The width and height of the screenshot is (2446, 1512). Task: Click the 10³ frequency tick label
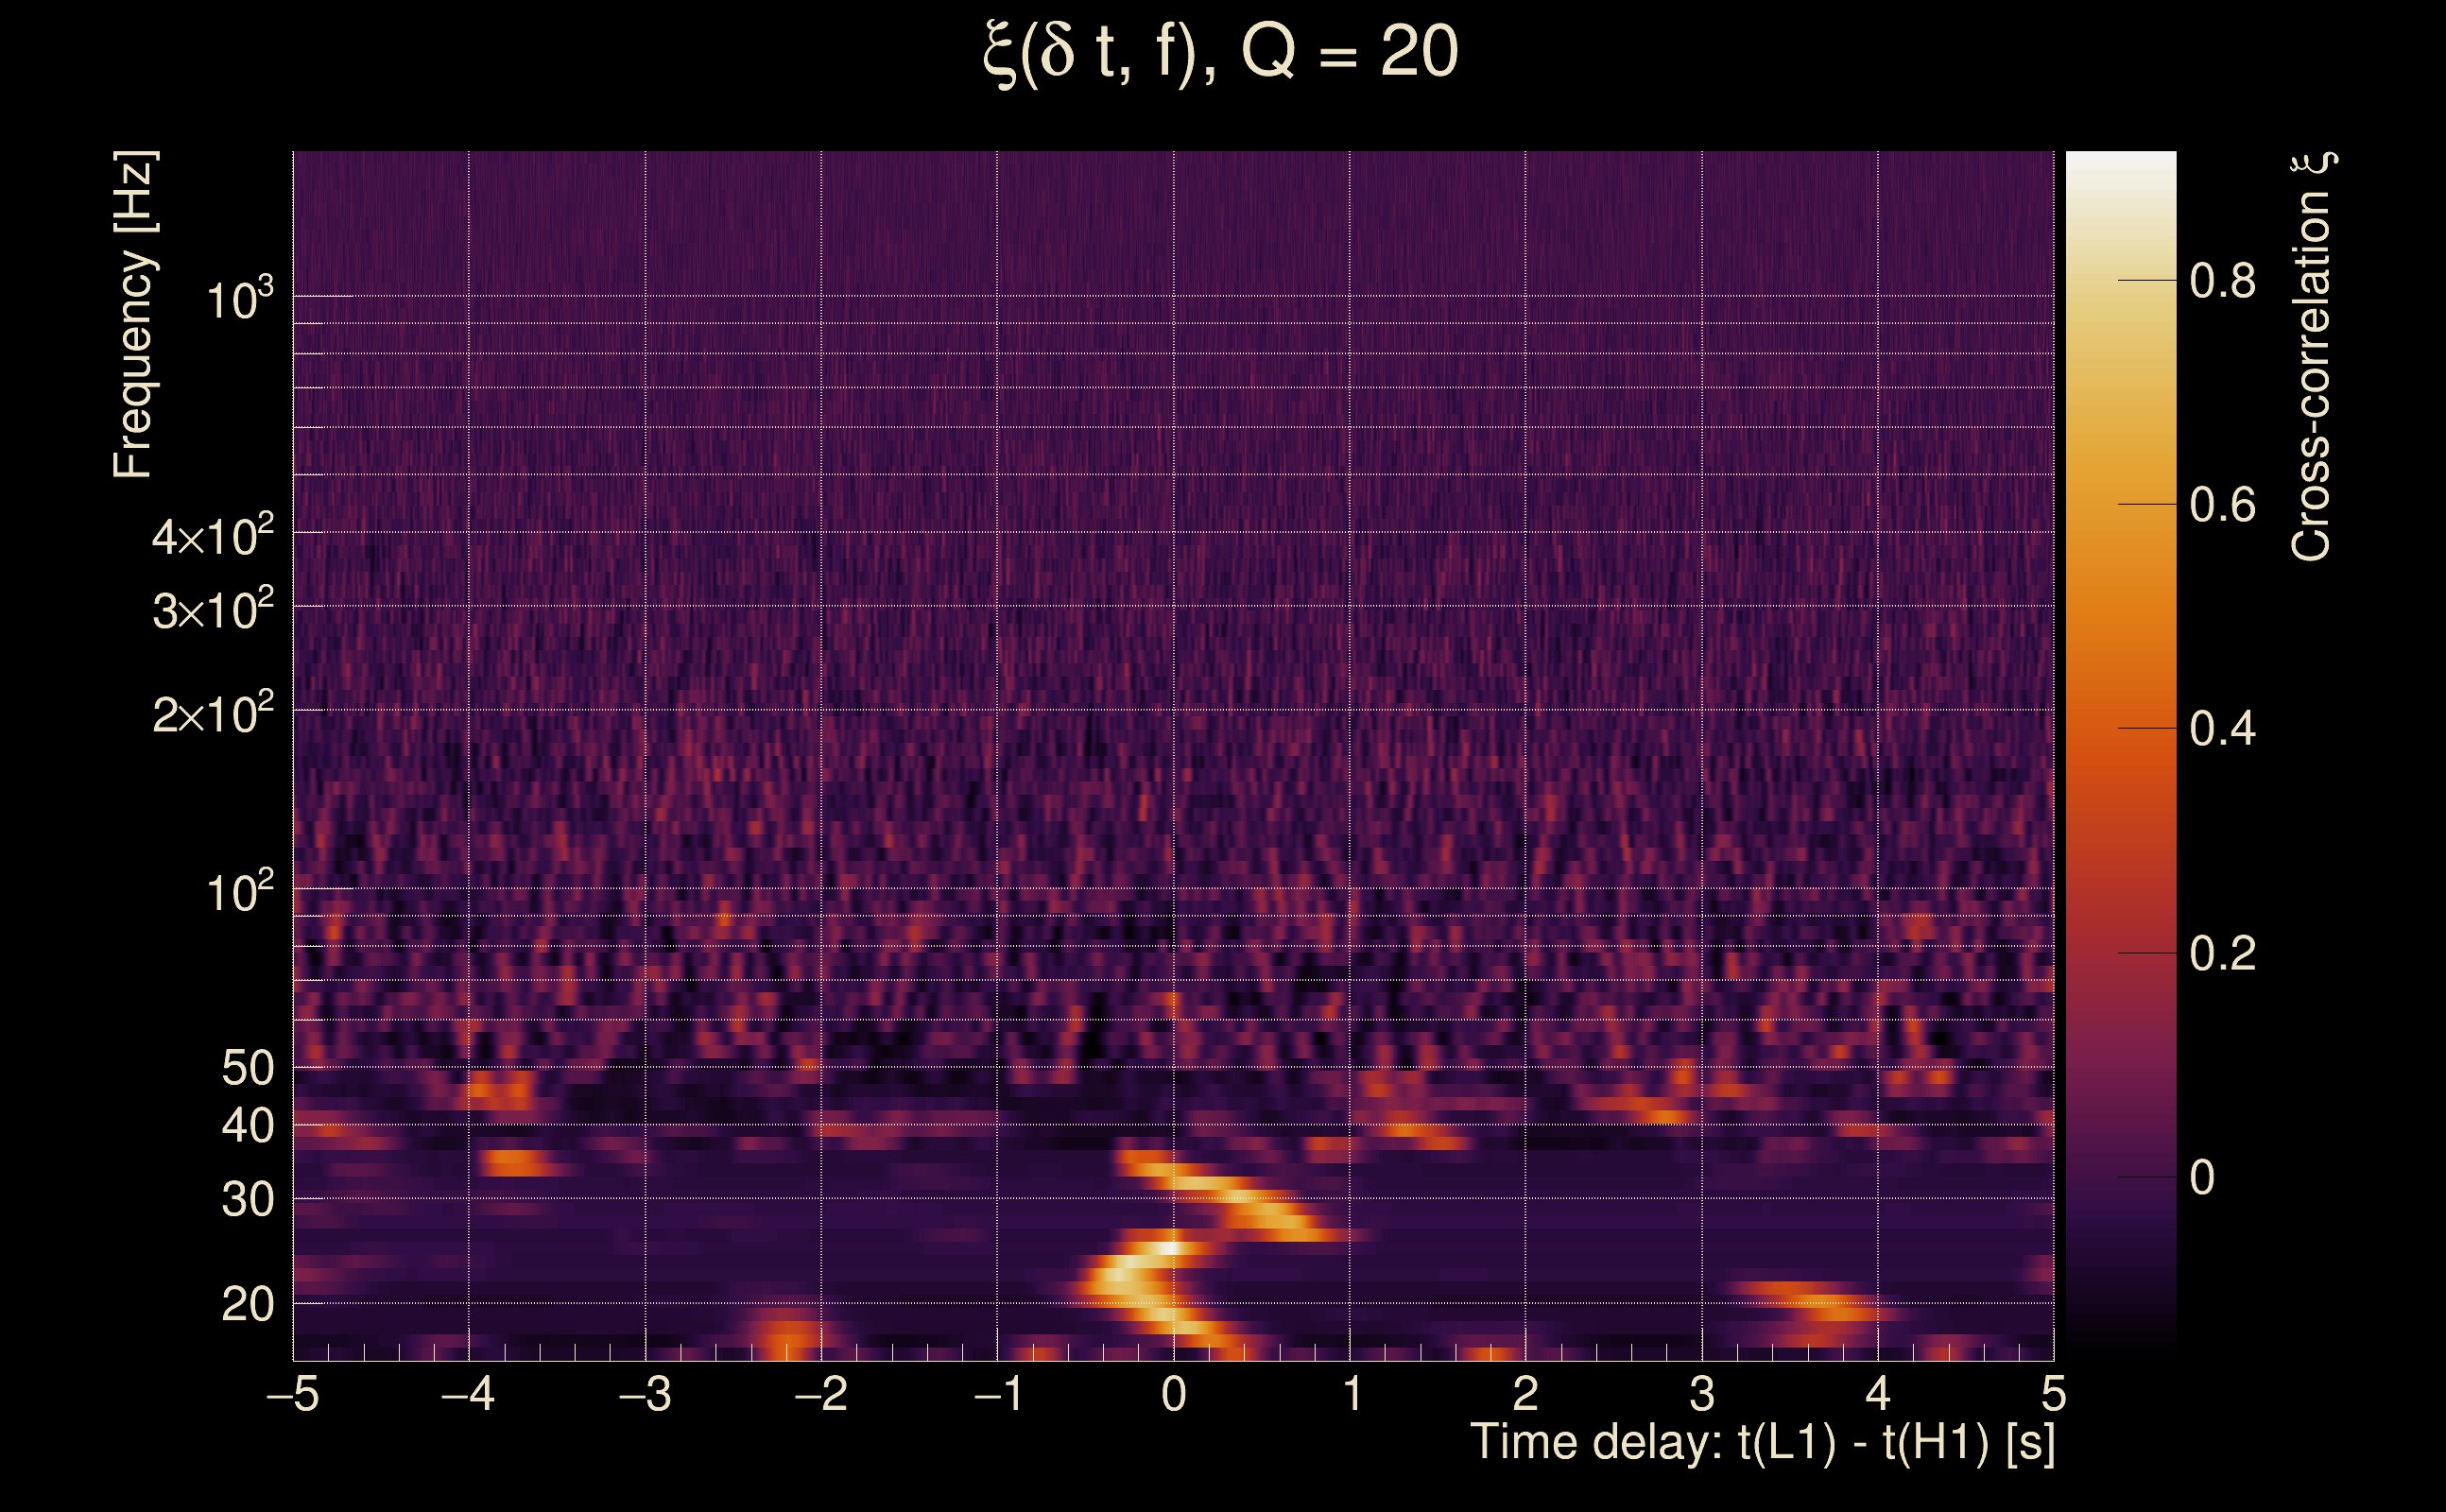238,299
